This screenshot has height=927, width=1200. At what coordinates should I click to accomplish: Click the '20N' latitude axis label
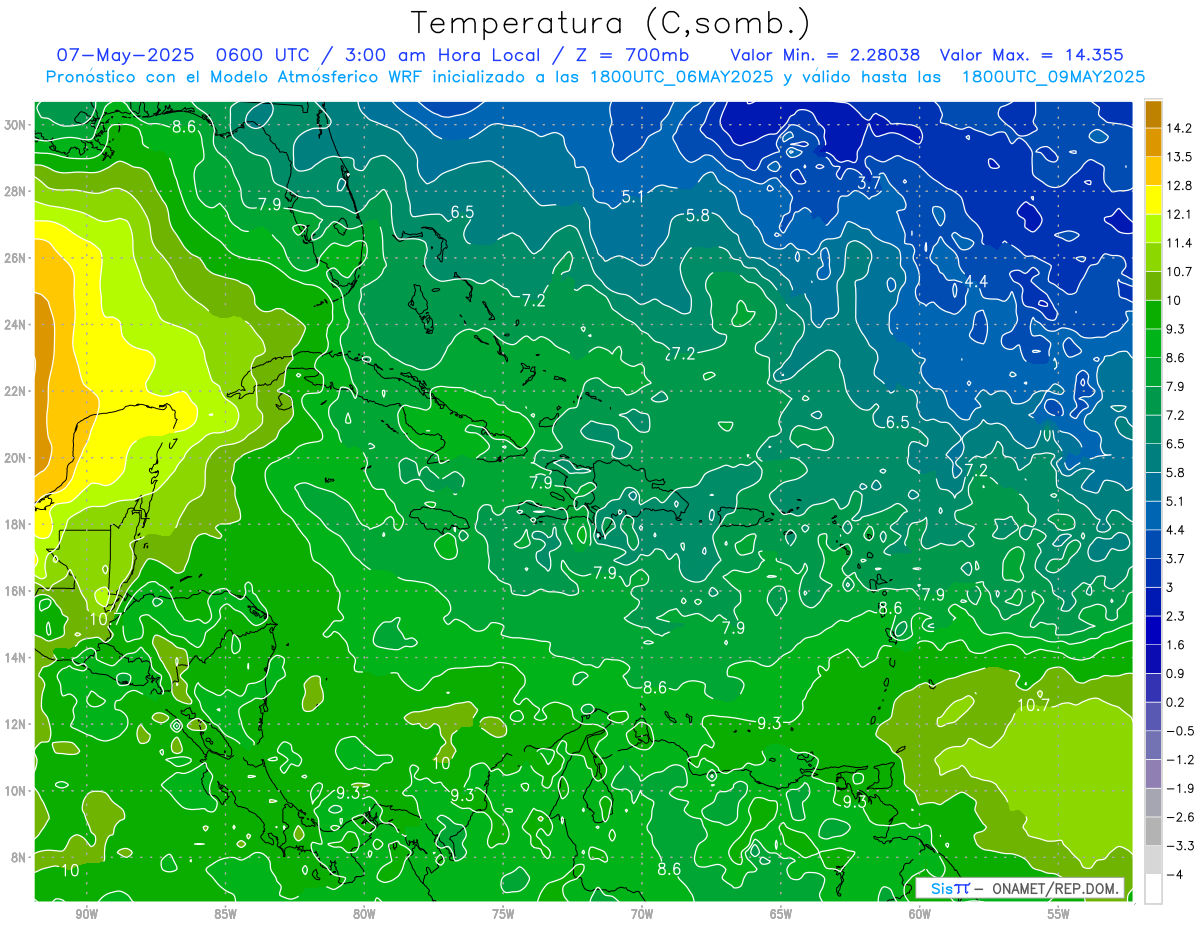[x=16, y=458]
